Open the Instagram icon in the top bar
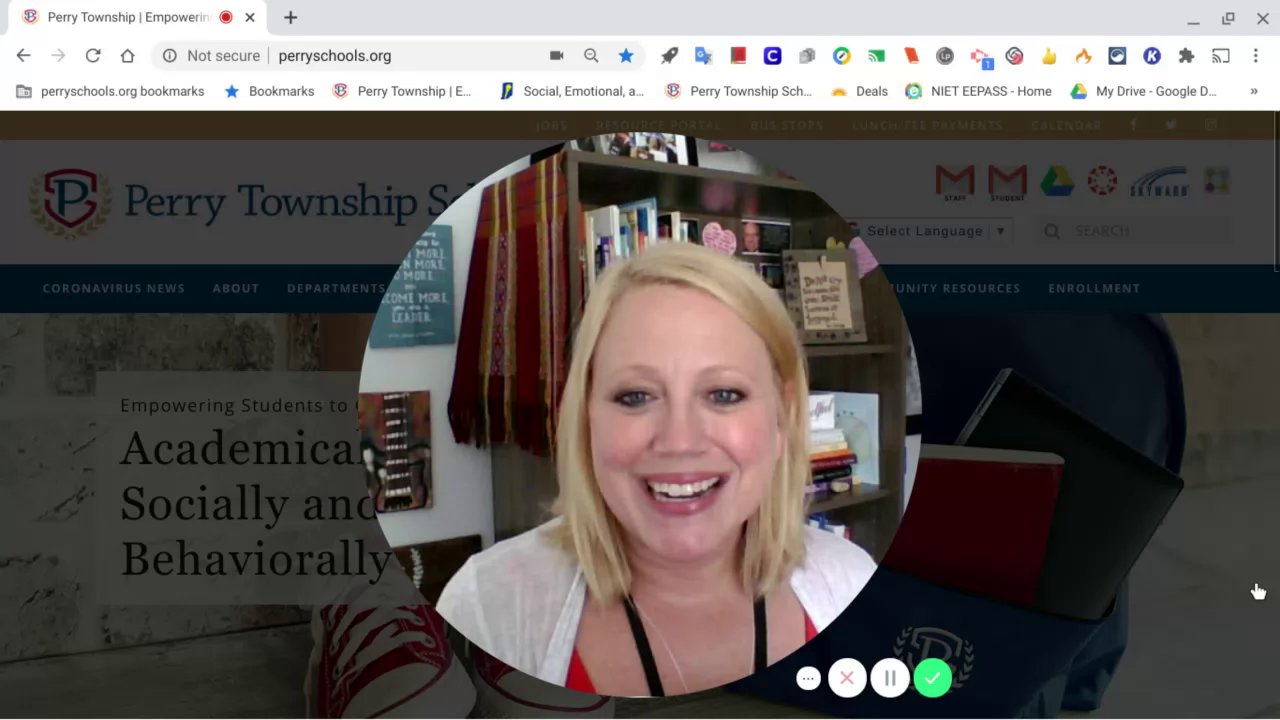This screenshot has height=720, width=1280. click(1210, 125)
